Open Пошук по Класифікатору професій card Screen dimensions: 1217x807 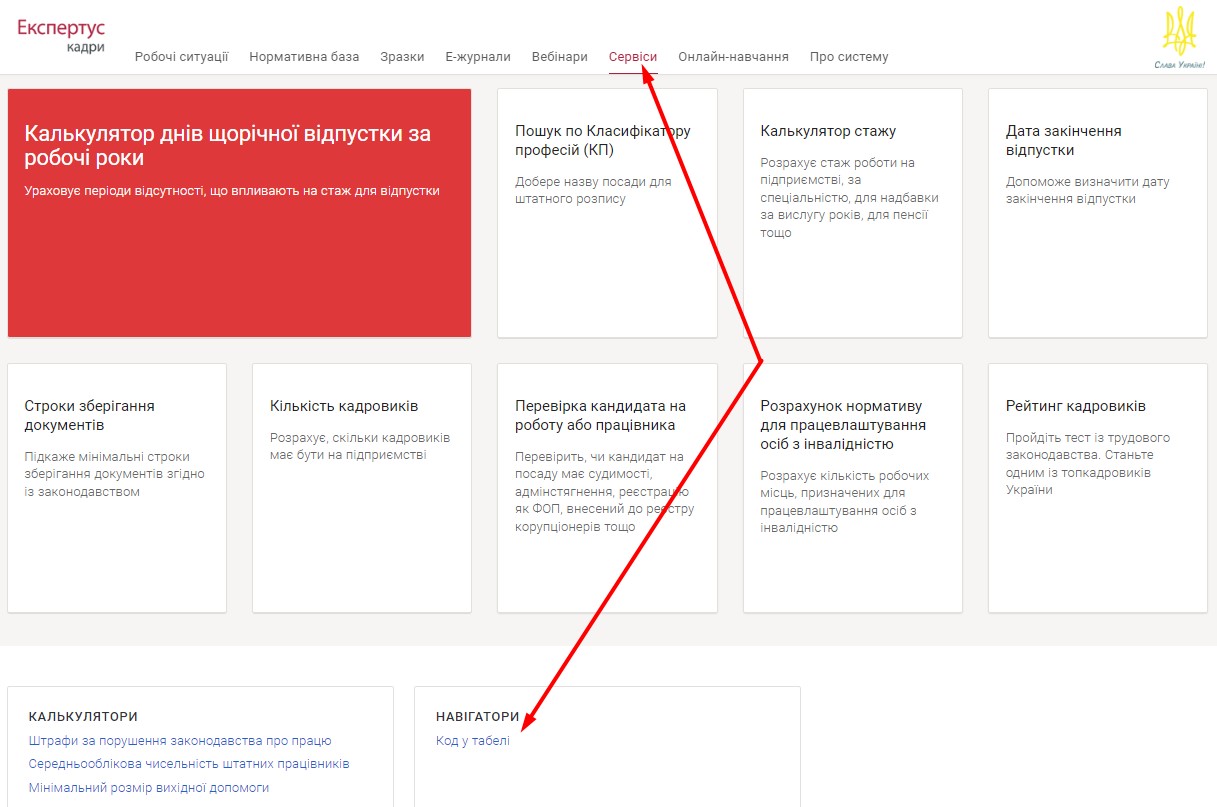coord(607,212)
